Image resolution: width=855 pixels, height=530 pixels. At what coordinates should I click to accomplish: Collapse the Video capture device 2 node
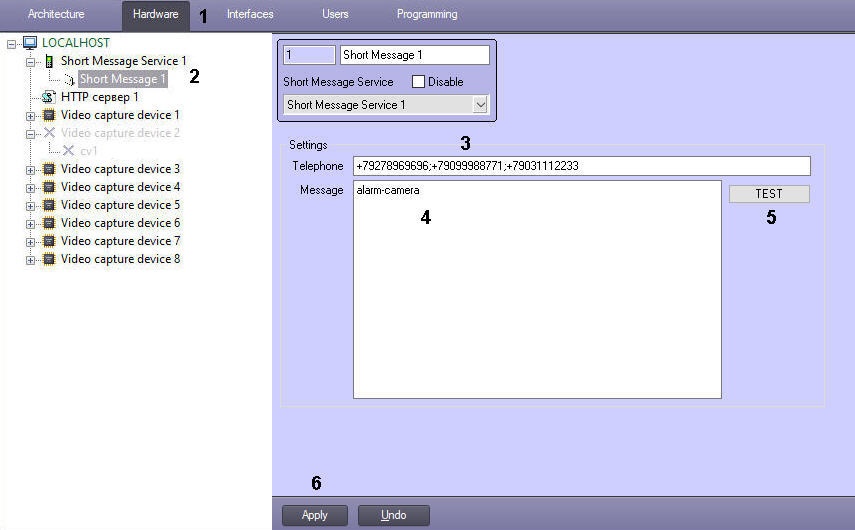31,134
